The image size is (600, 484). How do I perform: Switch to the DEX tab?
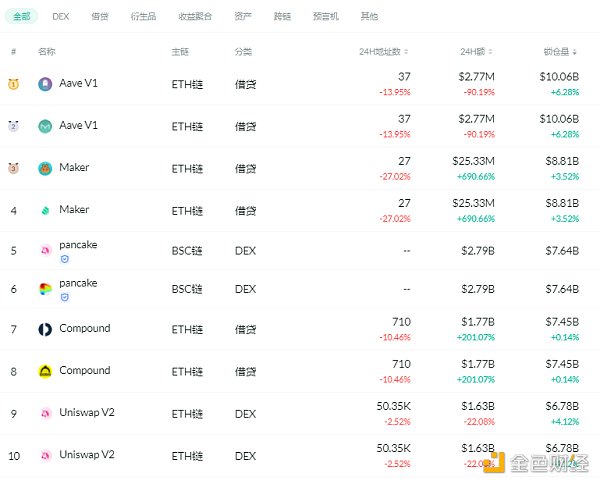click(x=60, y=17)
